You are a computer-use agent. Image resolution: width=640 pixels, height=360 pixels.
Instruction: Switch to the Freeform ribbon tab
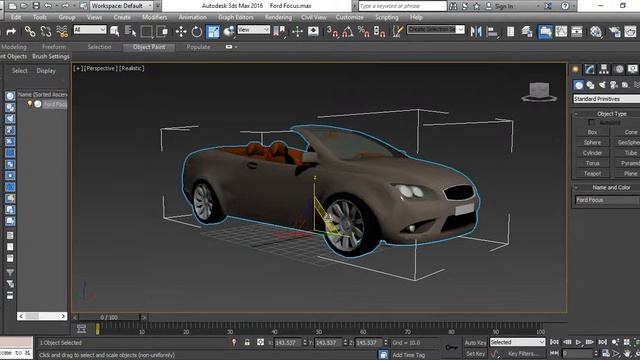pyautogui.click(x=54, y=47)
